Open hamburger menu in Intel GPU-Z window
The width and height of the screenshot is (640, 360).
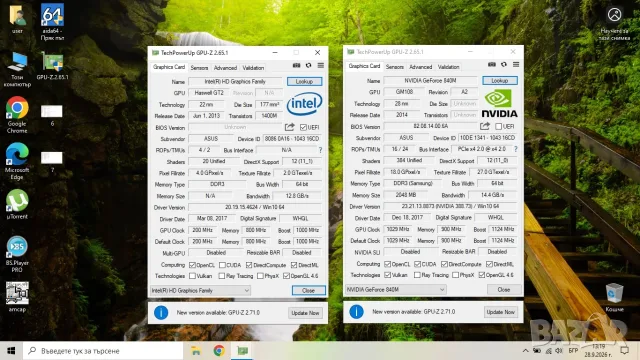pyautogui.click(x=321, y=65)
